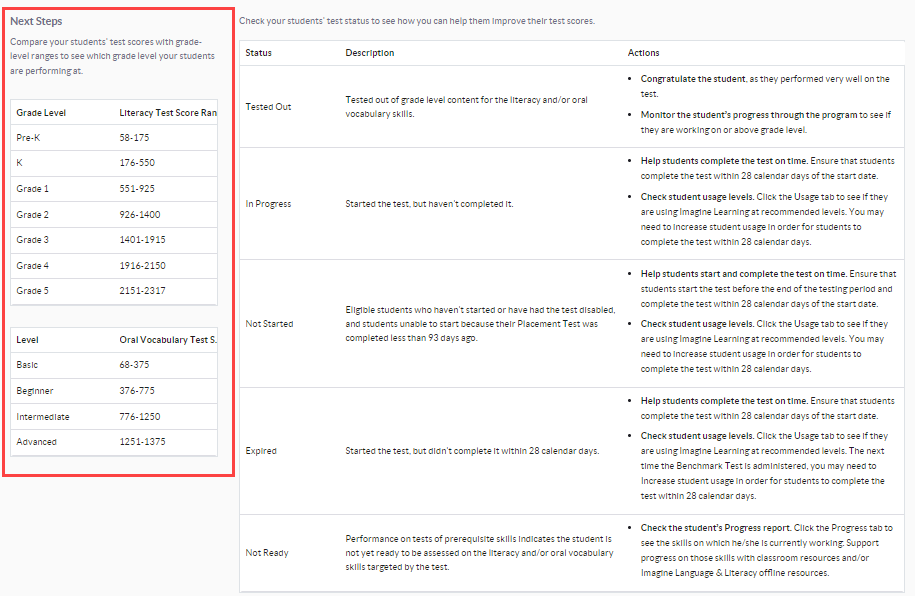
Task: Select the Pre-K grade level row
Action: point(29,138)
